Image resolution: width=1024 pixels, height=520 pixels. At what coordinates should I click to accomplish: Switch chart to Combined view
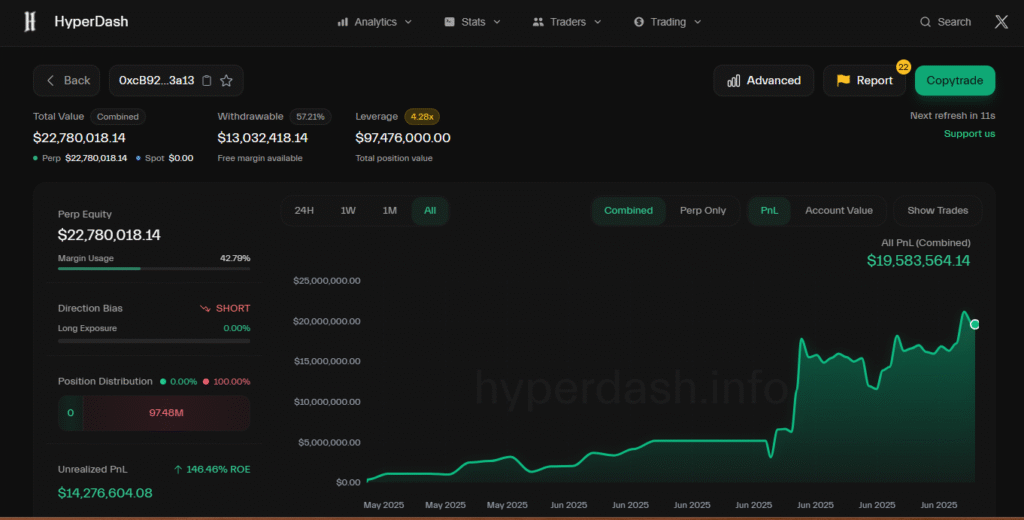click(628, 210)
